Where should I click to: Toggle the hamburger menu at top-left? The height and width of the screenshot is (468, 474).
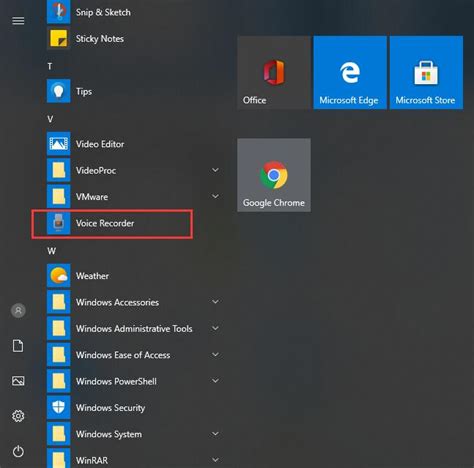click(18, 21)
